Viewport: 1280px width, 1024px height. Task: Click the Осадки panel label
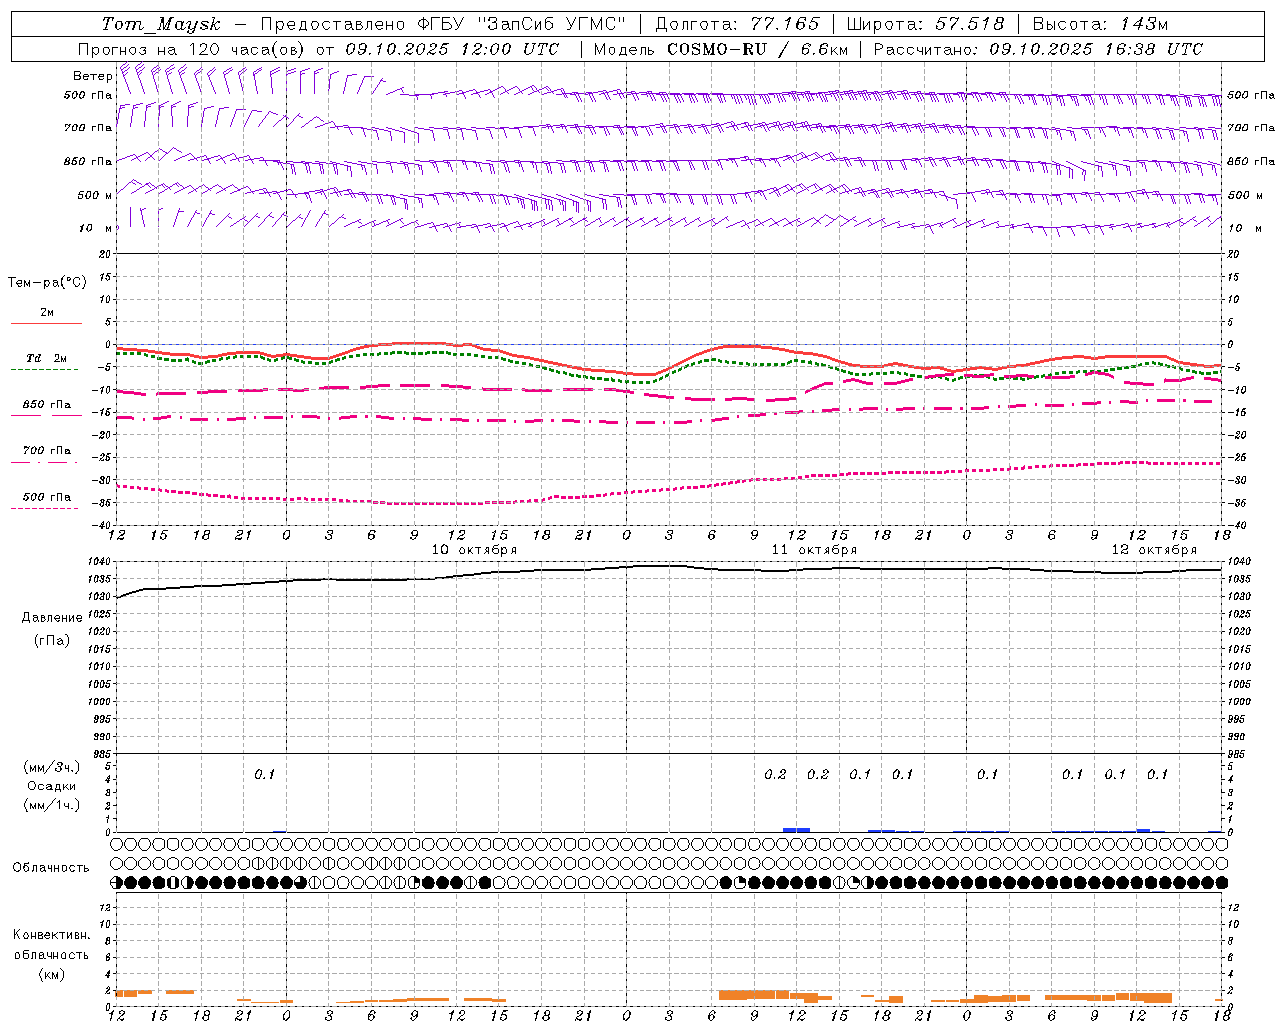point(52,786)
